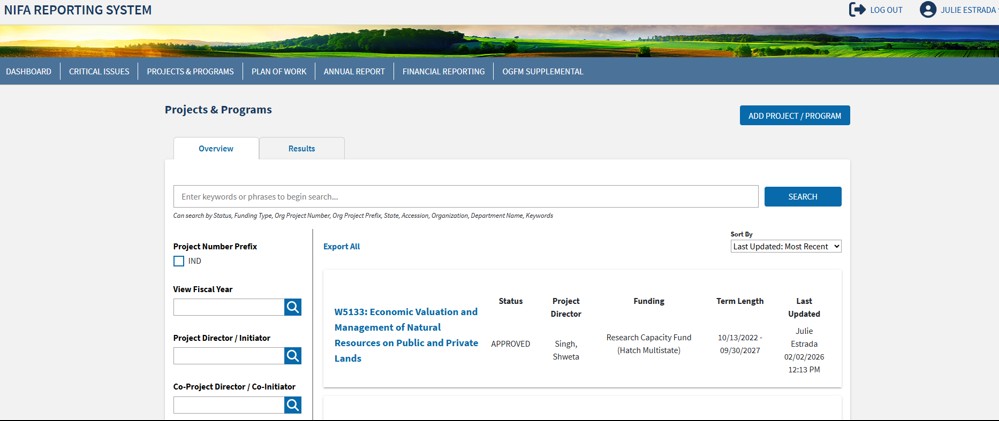This screenshot has height=421, width=999.
Task: Focus the keywords search input field
Action: (x=466, y=197)
